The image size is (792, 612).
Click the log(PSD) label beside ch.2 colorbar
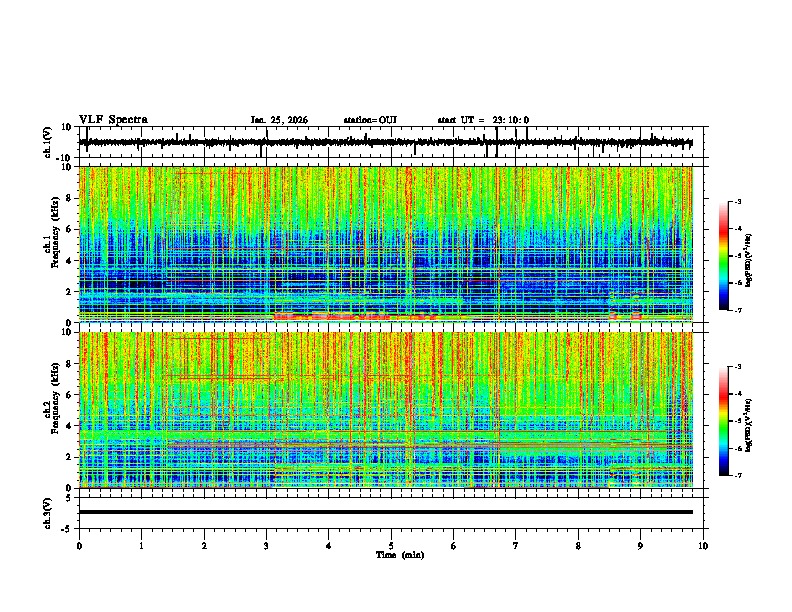(748, 425)
